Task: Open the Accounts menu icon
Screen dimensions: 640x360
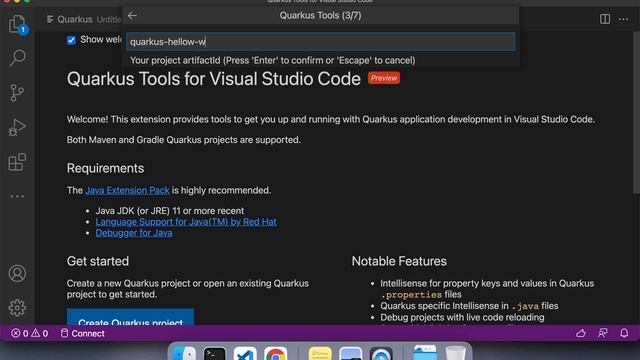Action: [x=17, y=273]
